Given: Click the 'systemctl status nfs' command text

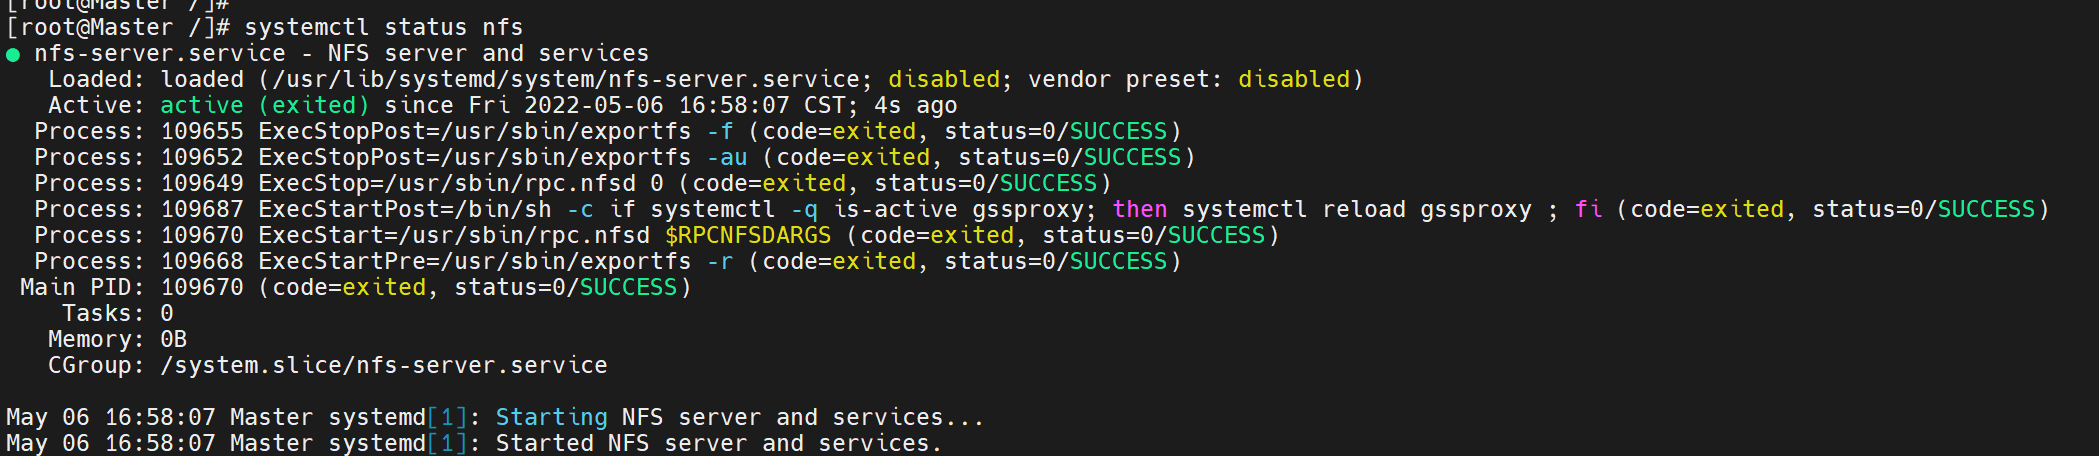Looking at the screenshot, I should coord(384,27).
